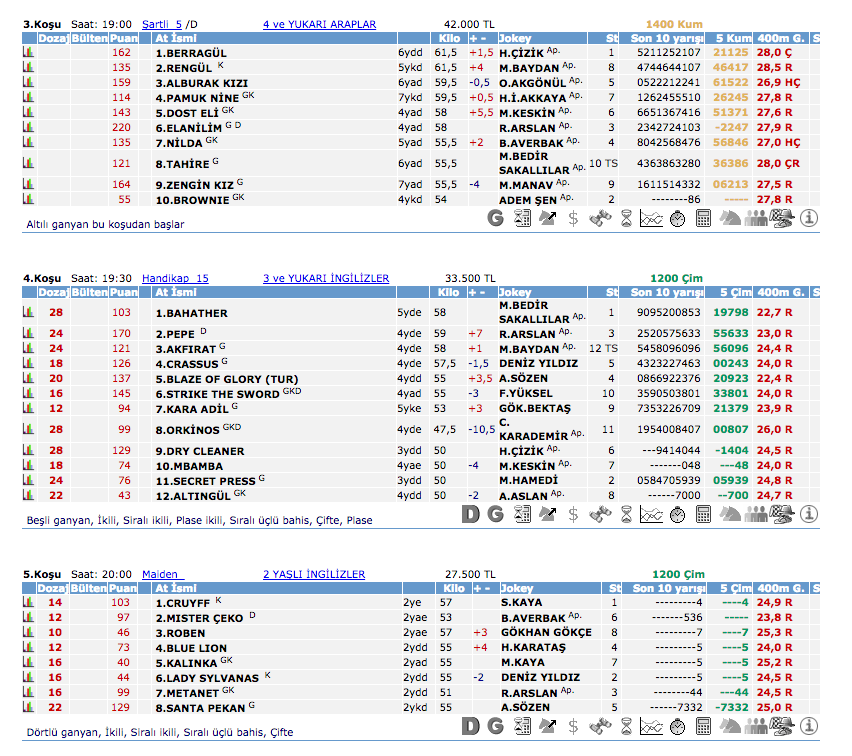
Task: Open the Şartli 5 link in race 3
Action: tap(162, 23)
